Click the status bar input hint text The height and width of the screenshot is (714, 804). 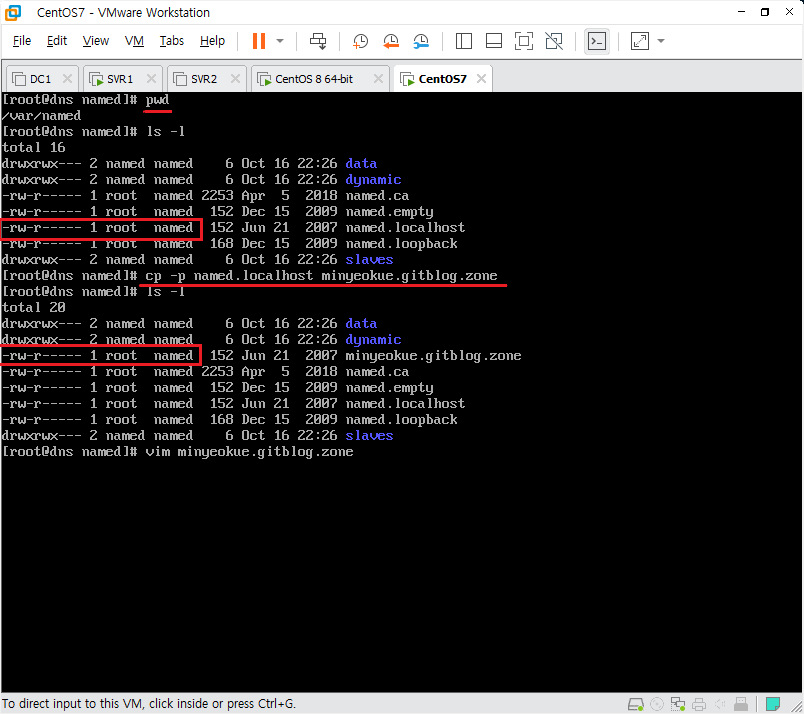point(149,704)
